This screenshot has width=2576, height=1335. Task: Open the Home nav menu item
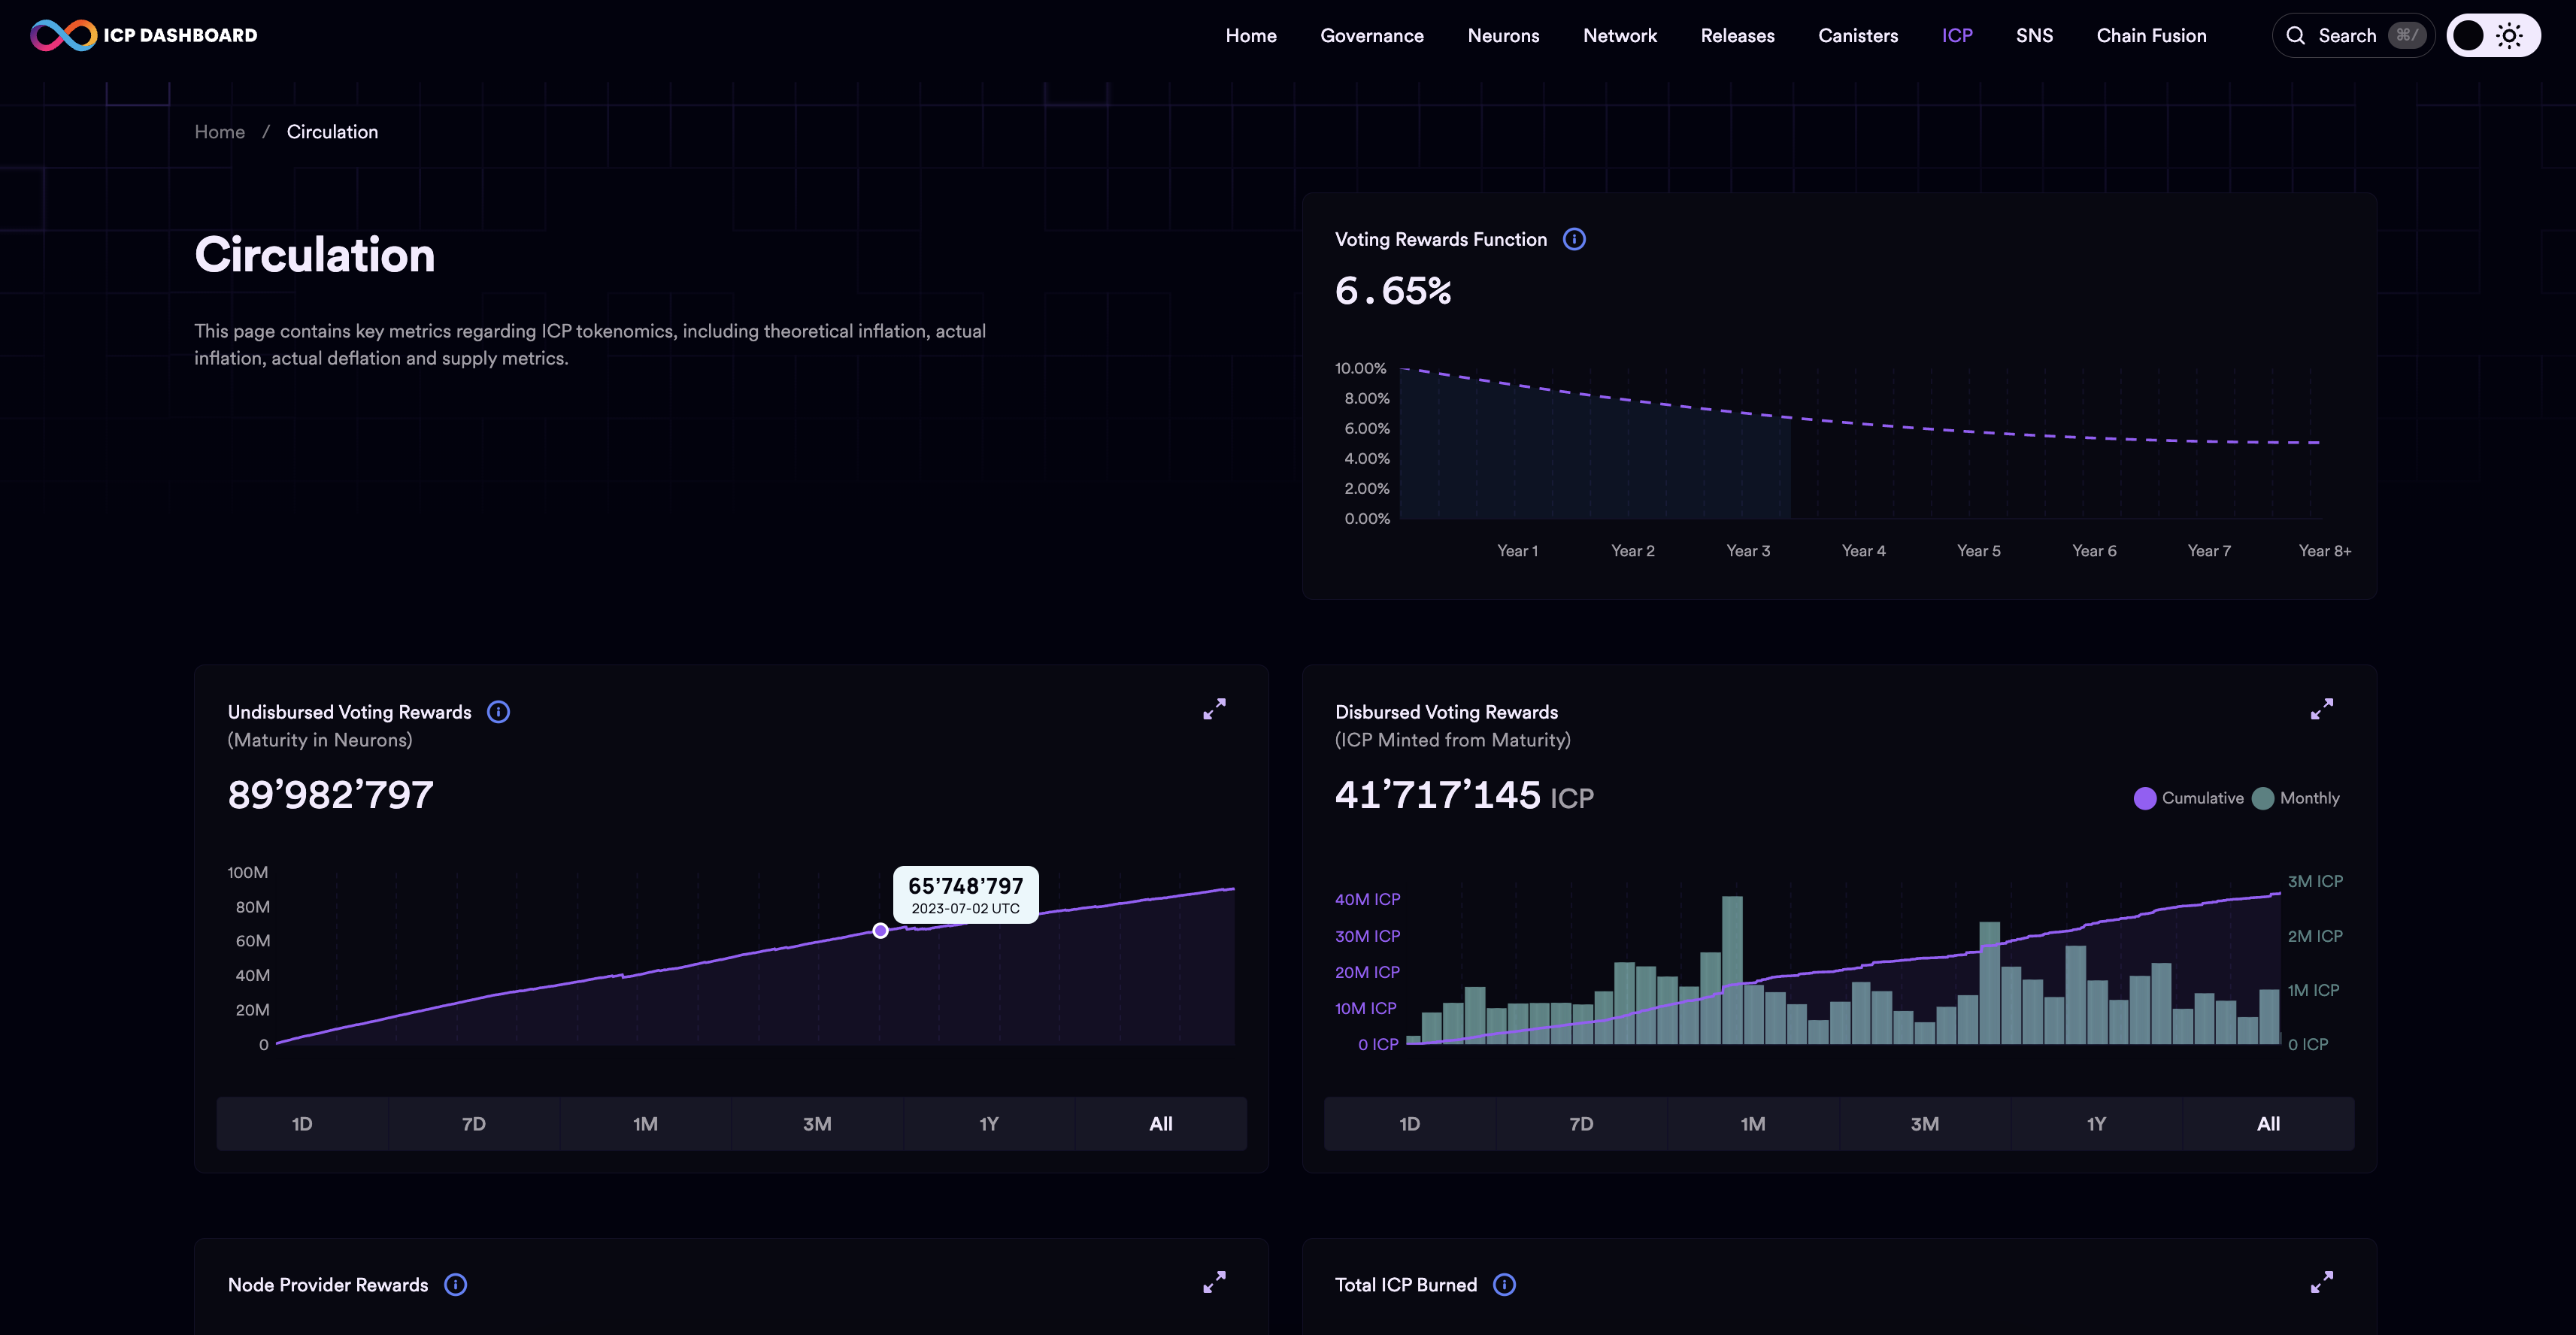point(1251,36)
